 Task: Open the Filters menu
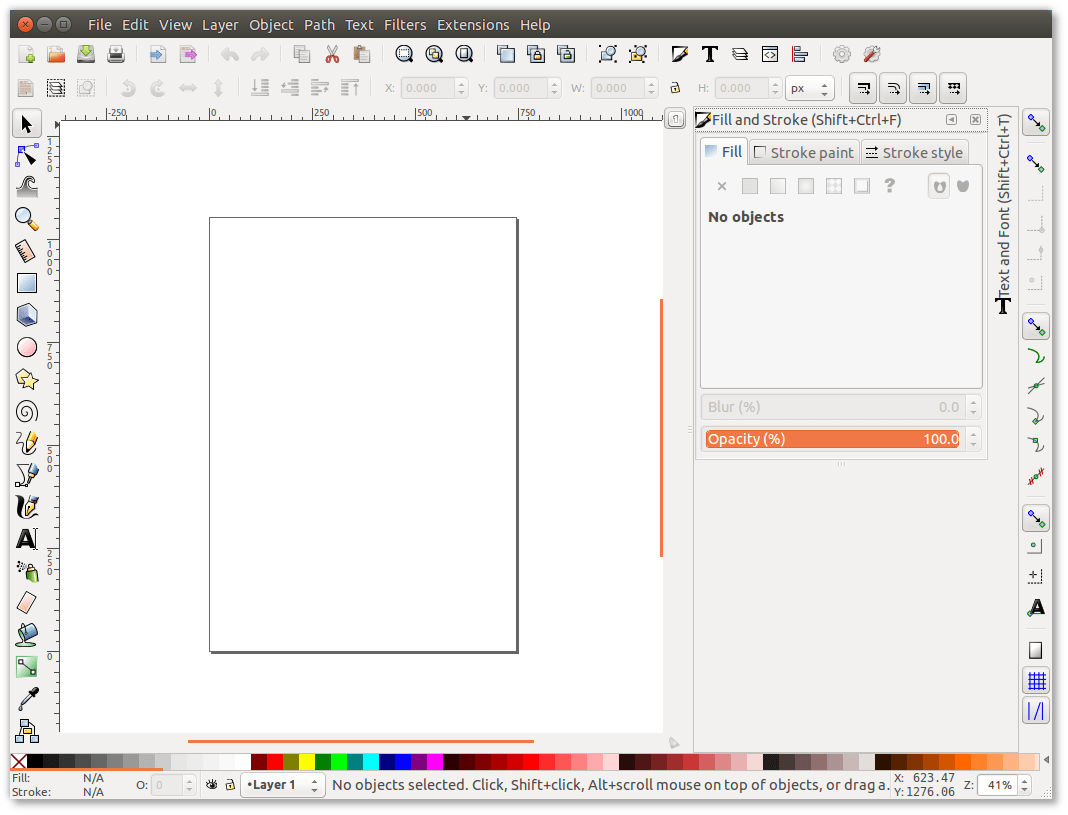(405, 24)
